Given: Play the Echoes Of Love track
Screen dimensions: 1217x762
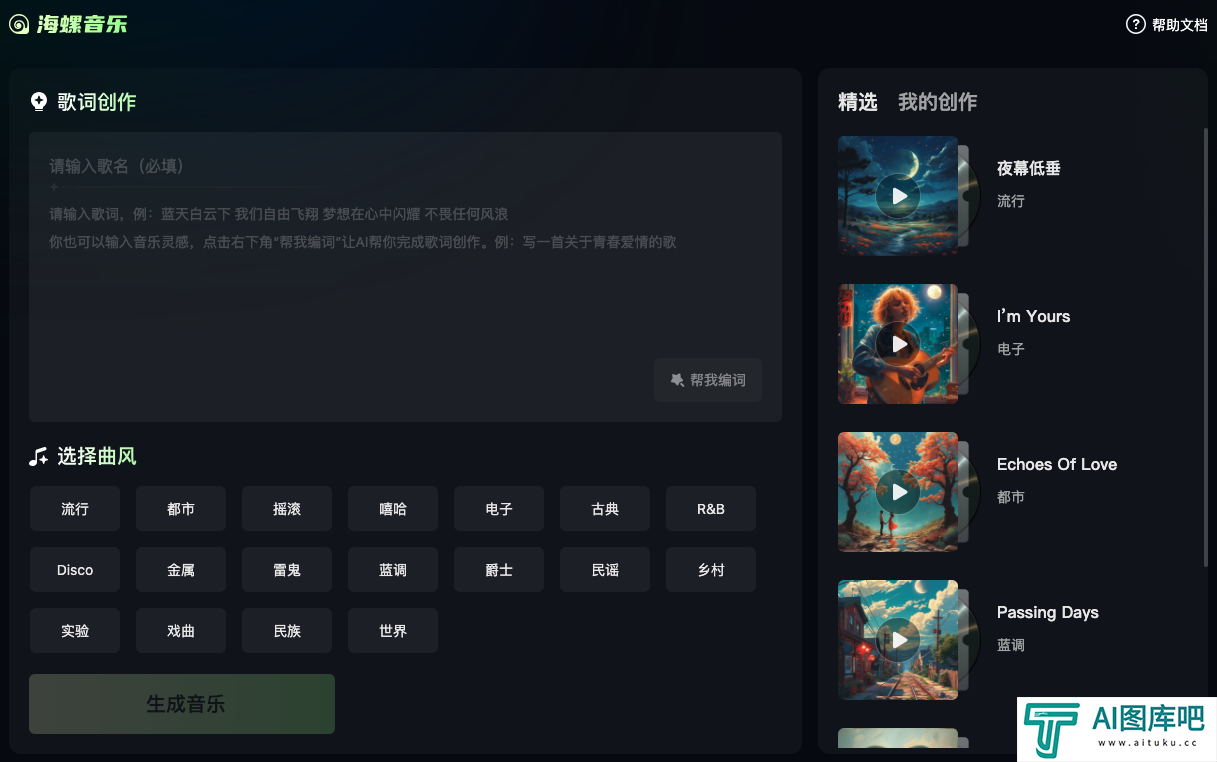Looking at the screenshot, I should pyautogui.click(x=899, y=492).
